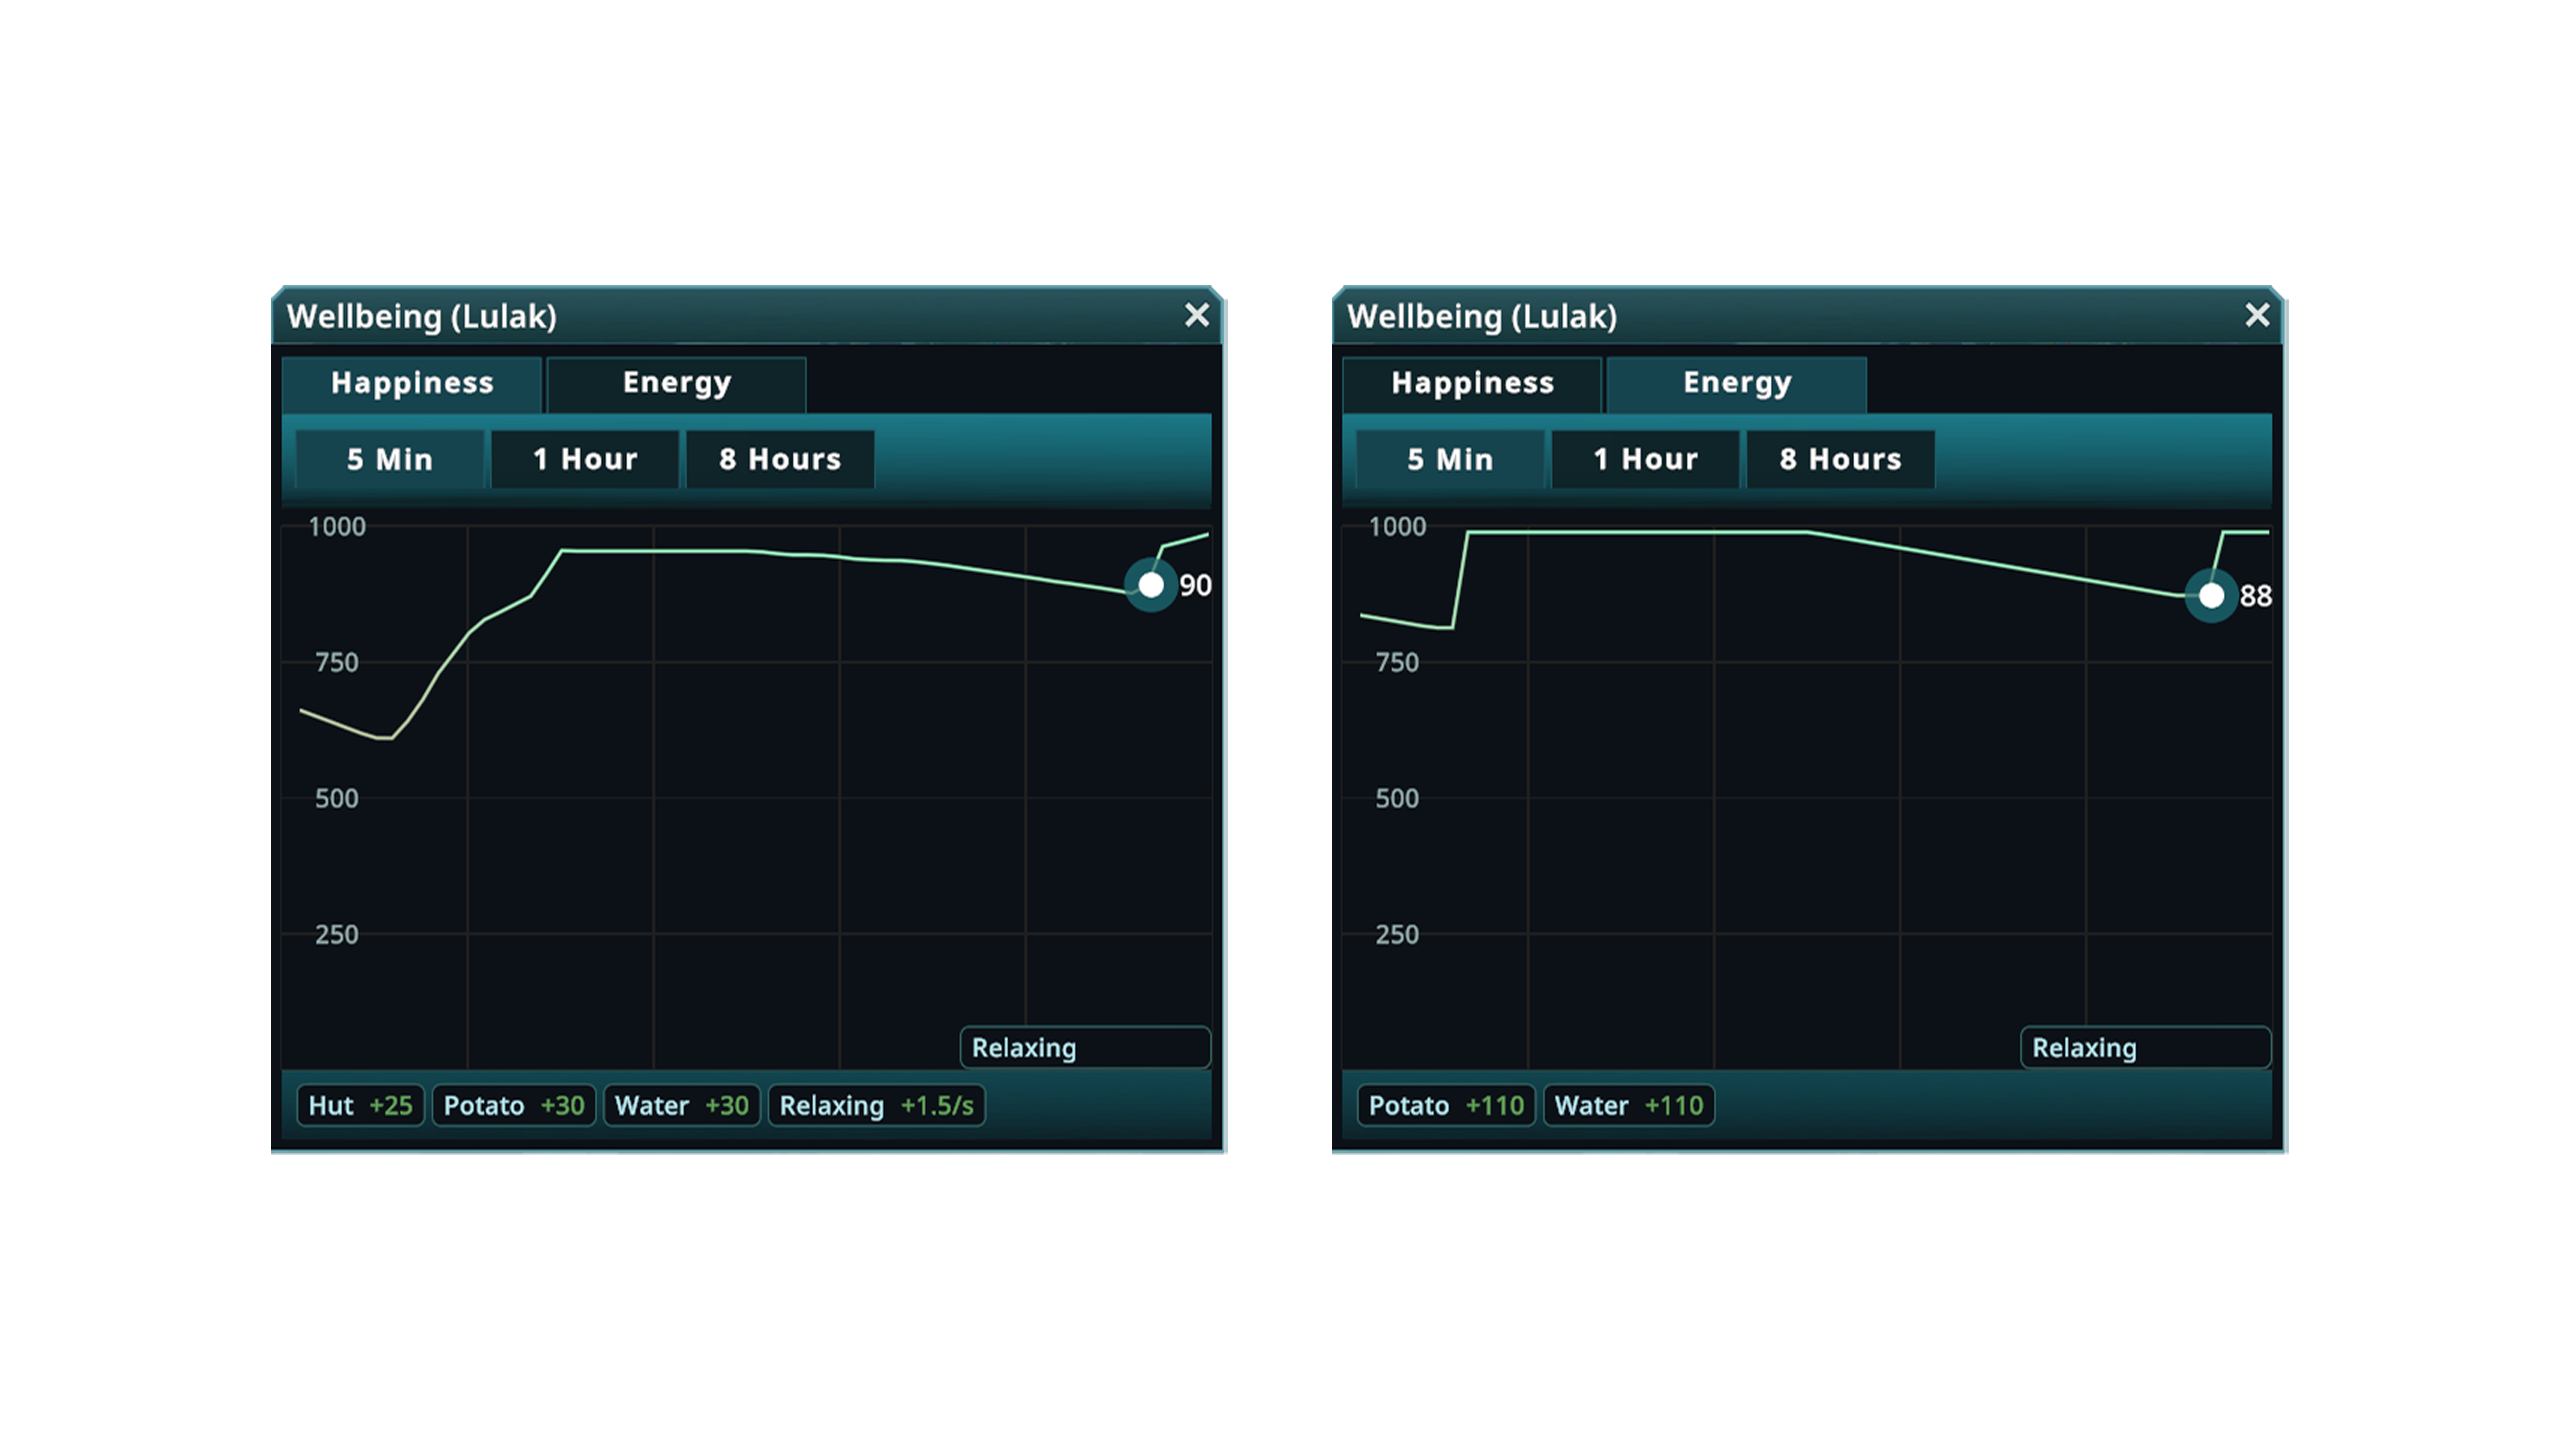Close the left Wellbeing (Lulak) window

click(x=1196, y=315)
